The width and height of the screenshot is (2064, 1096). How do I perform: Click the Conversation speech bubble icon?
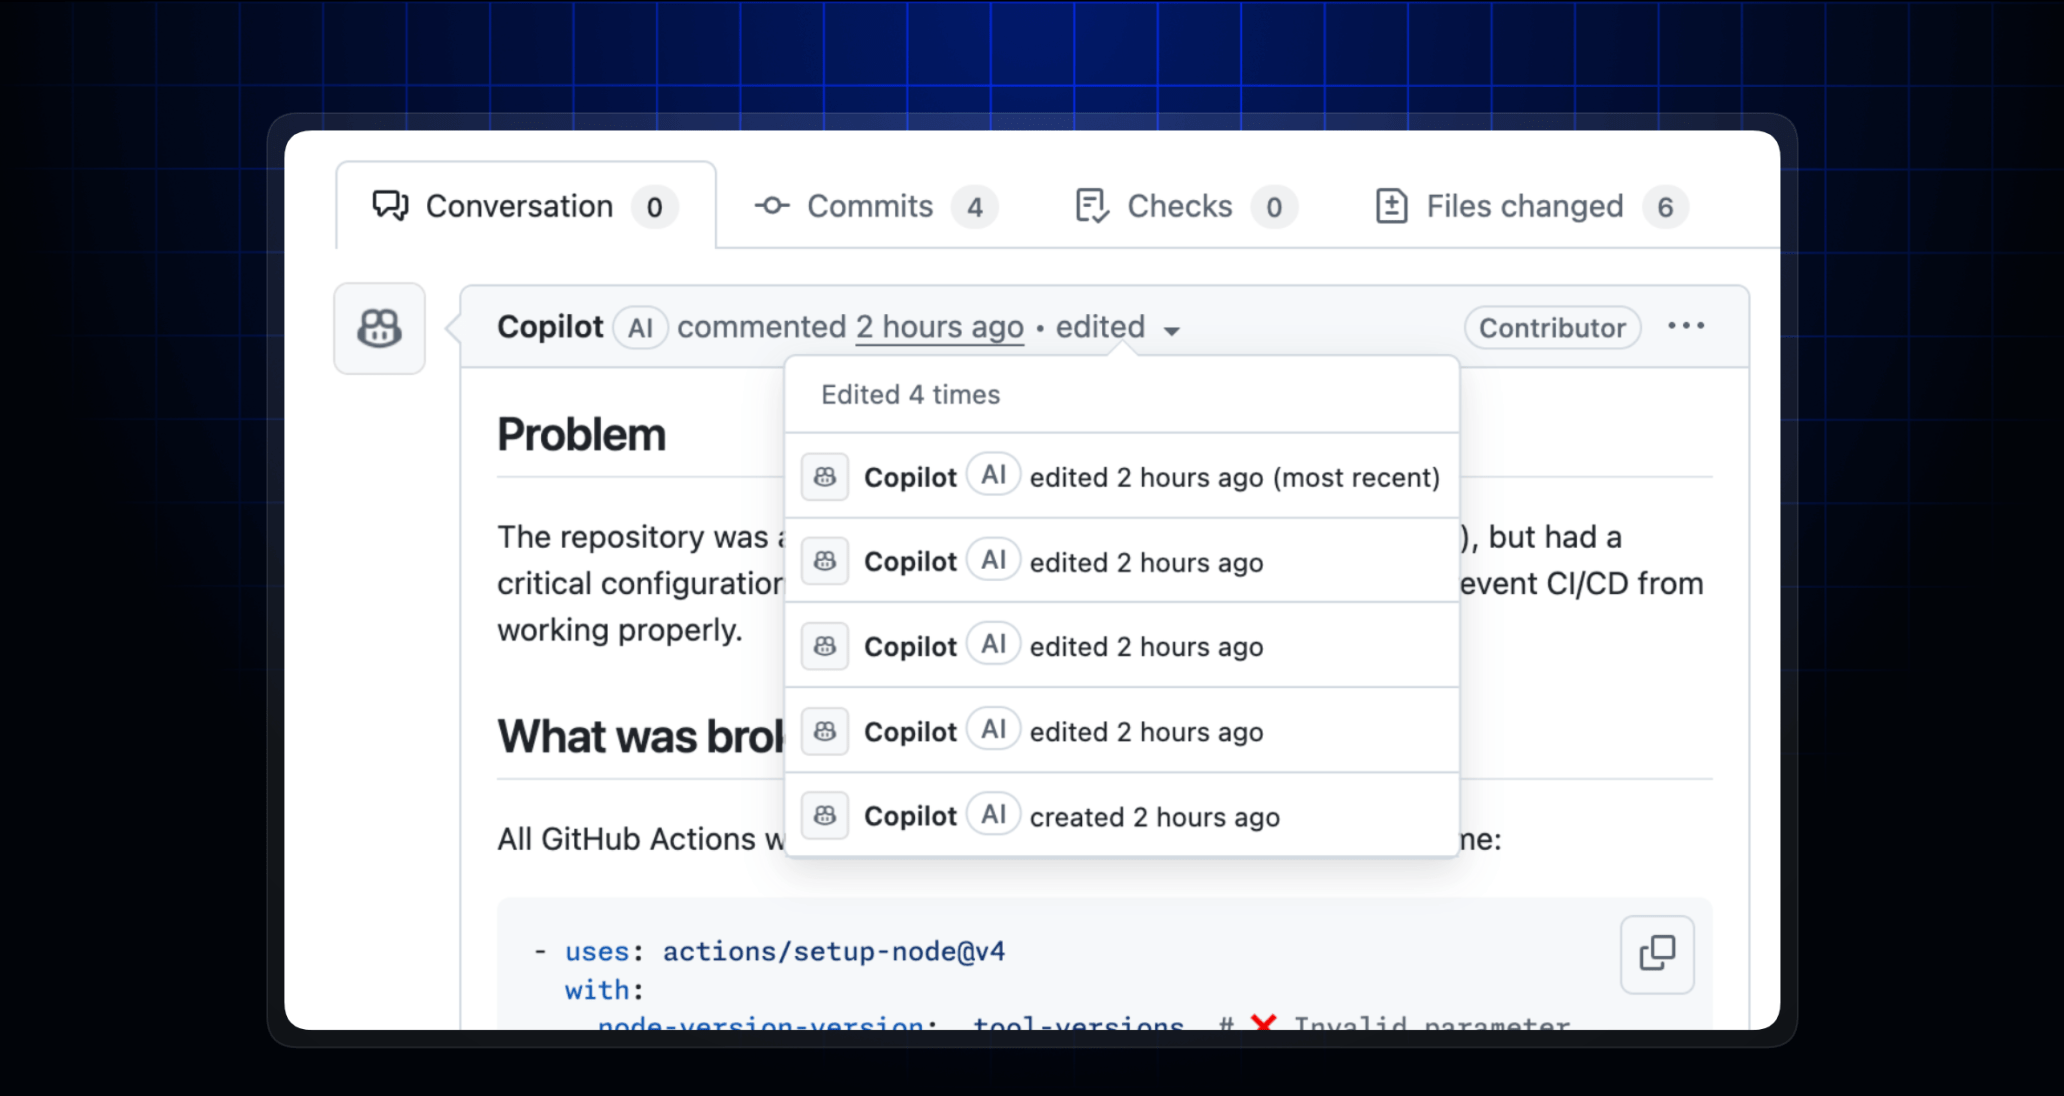coord(390,206)
